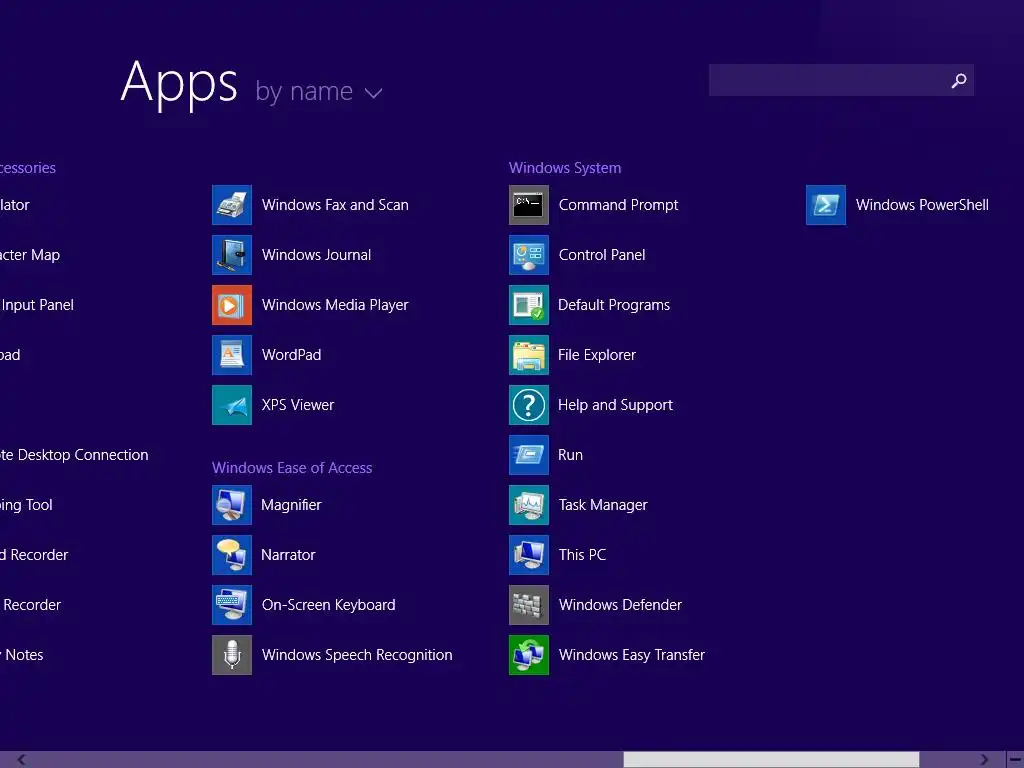Launch Windows Speech Recognition microphone icon
This screenshot has height=768, width=1024.
tap(232, 655)
